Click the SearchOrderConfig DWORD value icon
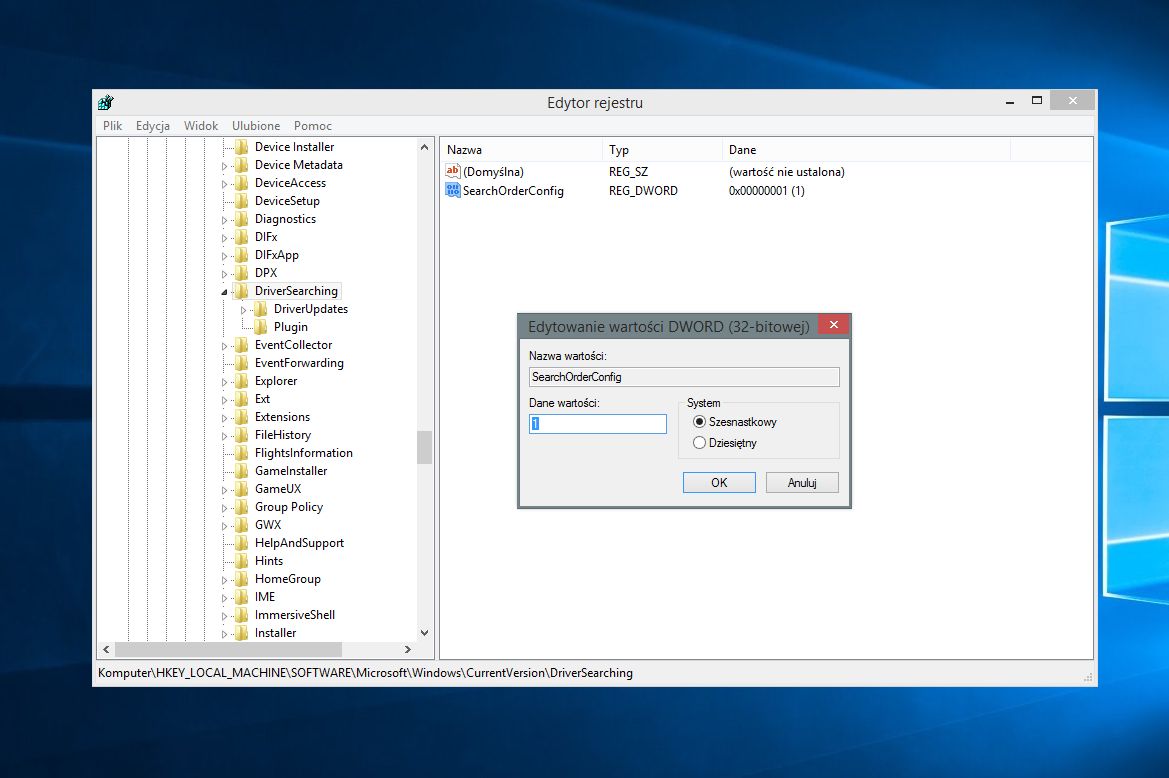The width and height of the screenshot is (1169, 778). tap(453, 190)
